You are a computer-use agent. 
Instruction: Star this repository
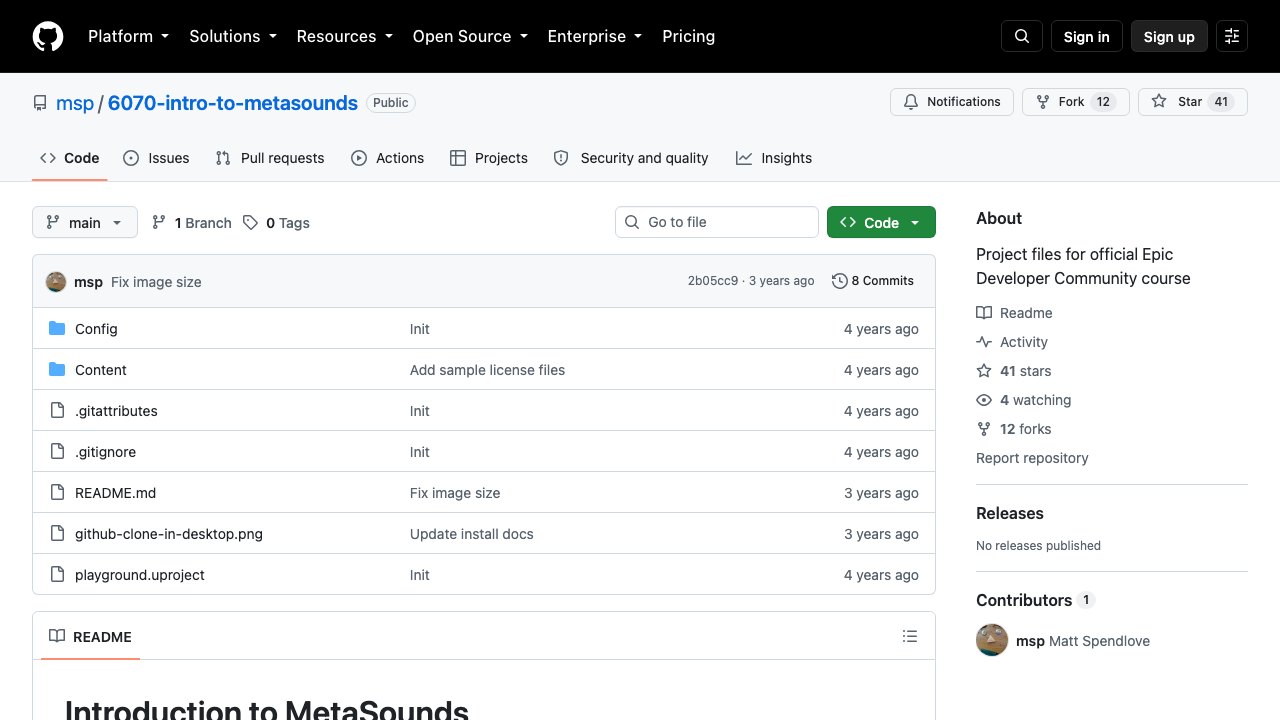point(1193,102)
